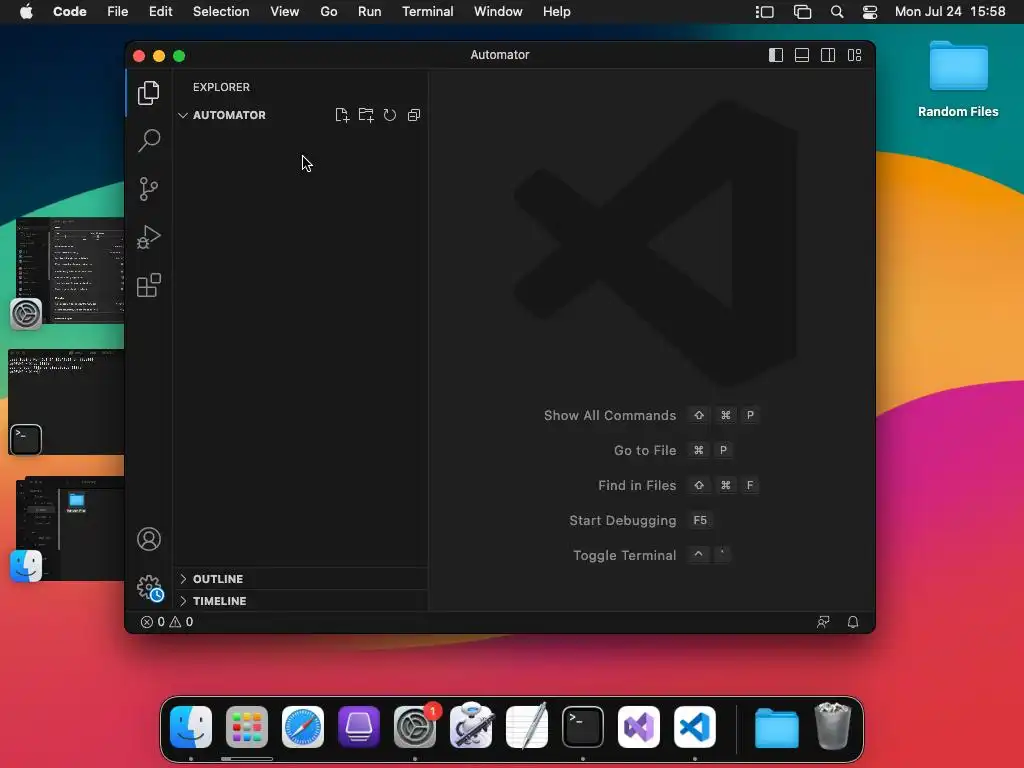1024x768 pixels.
Task: Open Control Center in menu bar
Action: click(870, 12)
